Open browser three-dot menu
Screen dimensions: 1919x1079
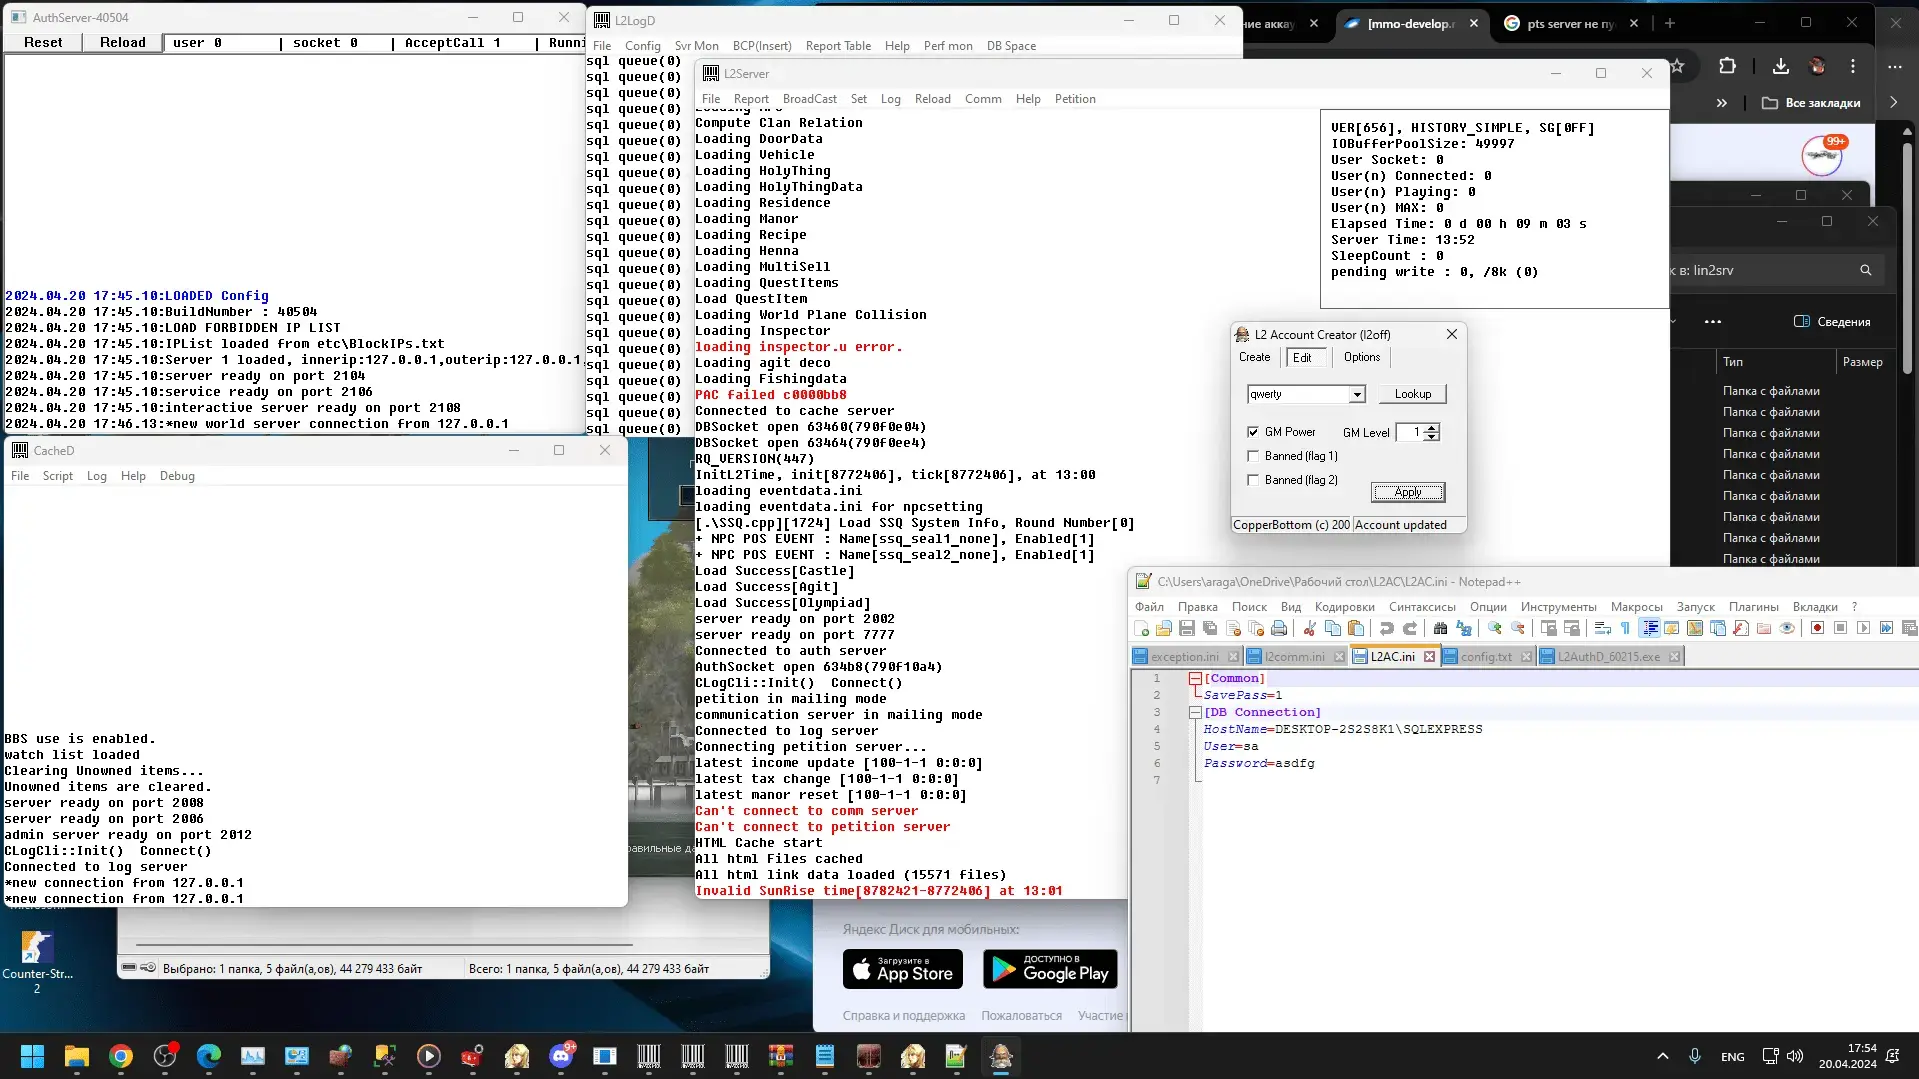1853,66
